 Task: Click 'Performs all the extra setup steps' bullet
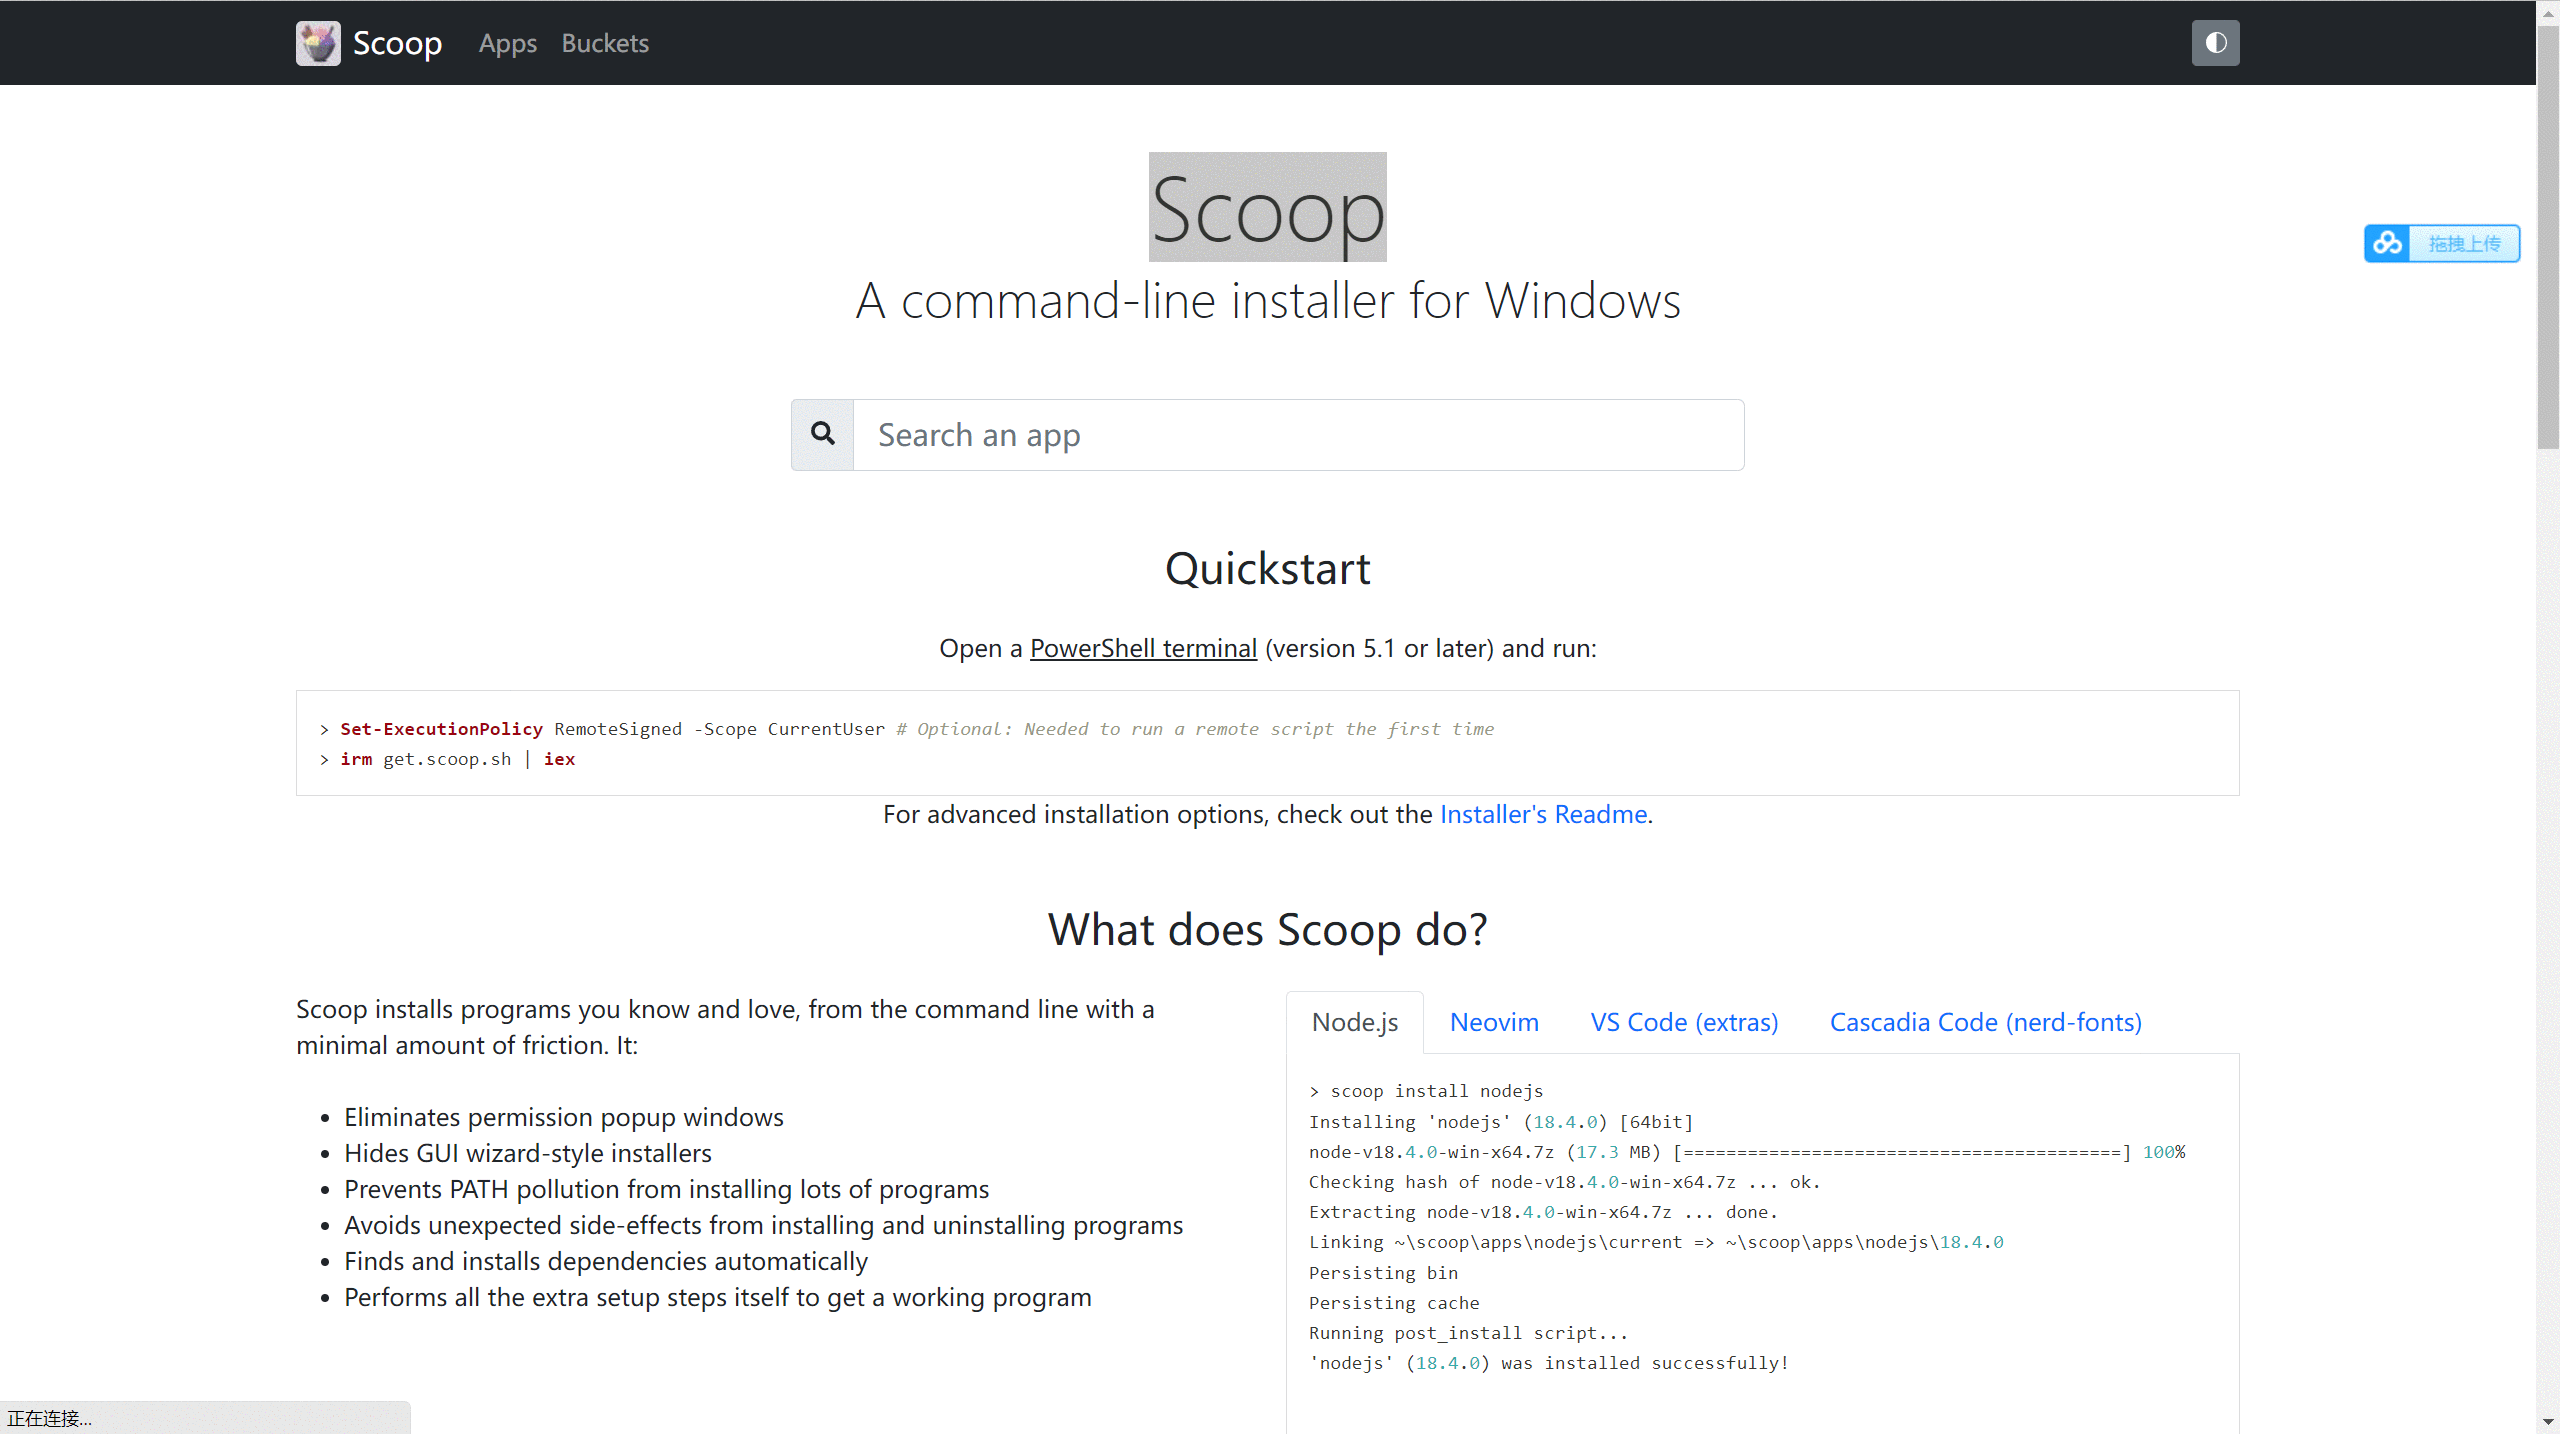(718, 1297)
